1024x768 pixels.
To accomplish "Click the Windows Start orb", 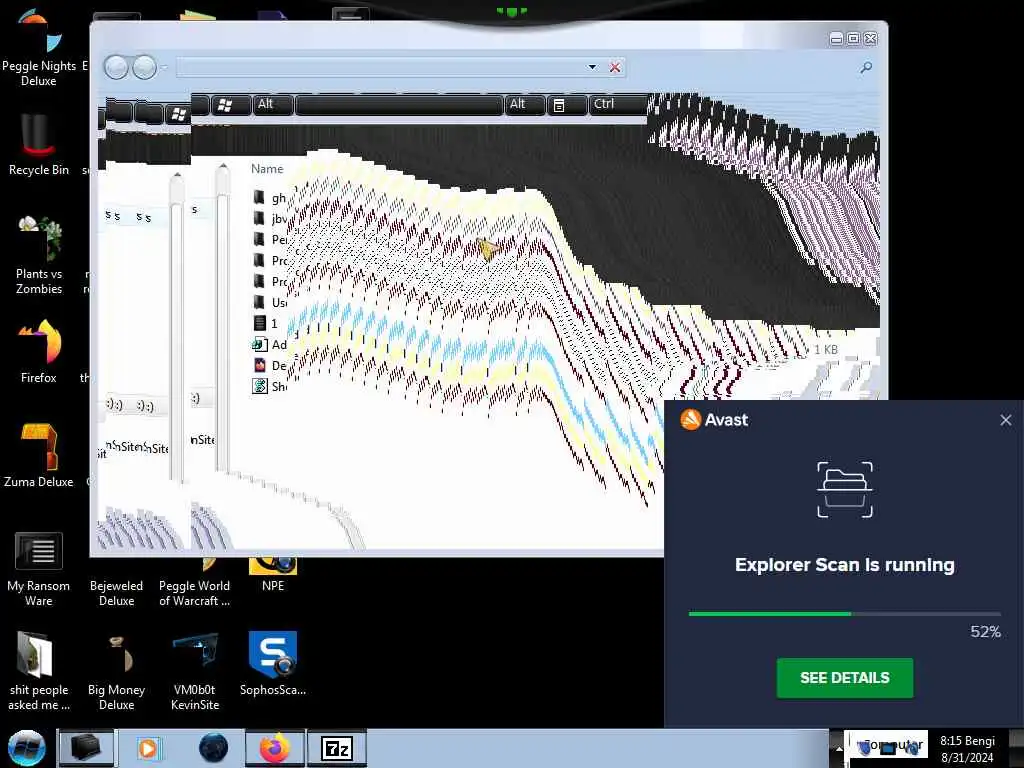I will 27,748.
